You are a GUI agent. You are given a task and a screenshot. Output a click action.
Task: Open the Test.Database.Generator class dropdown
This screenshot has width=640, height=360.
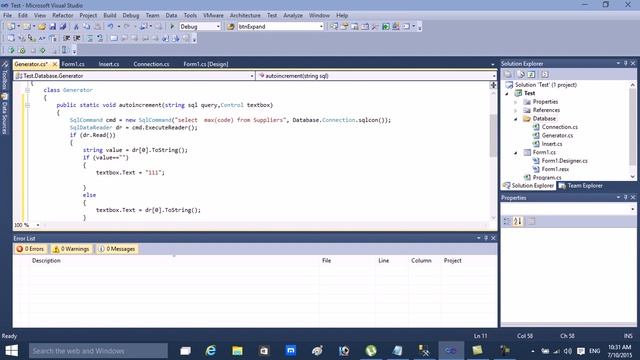point(251,76)
